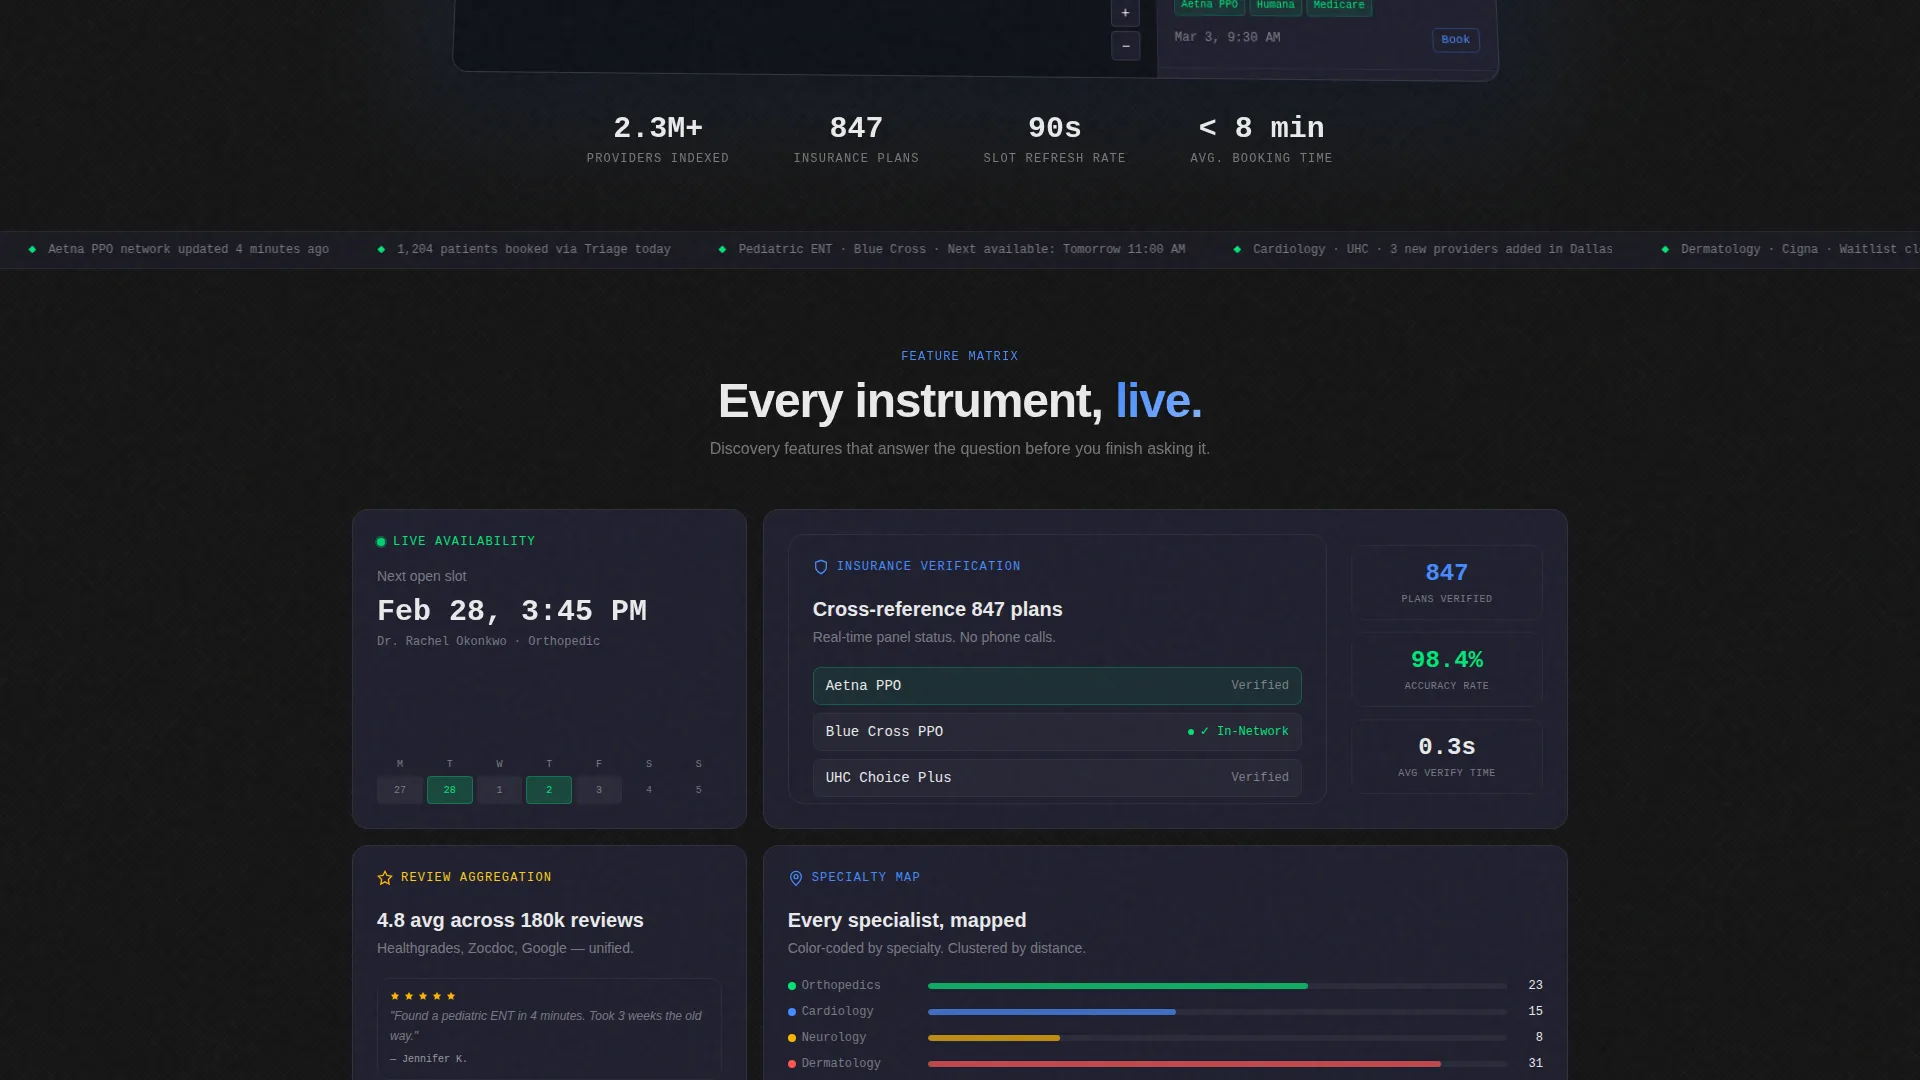
Task: Select calendar day 4
Action: (649, 790)
